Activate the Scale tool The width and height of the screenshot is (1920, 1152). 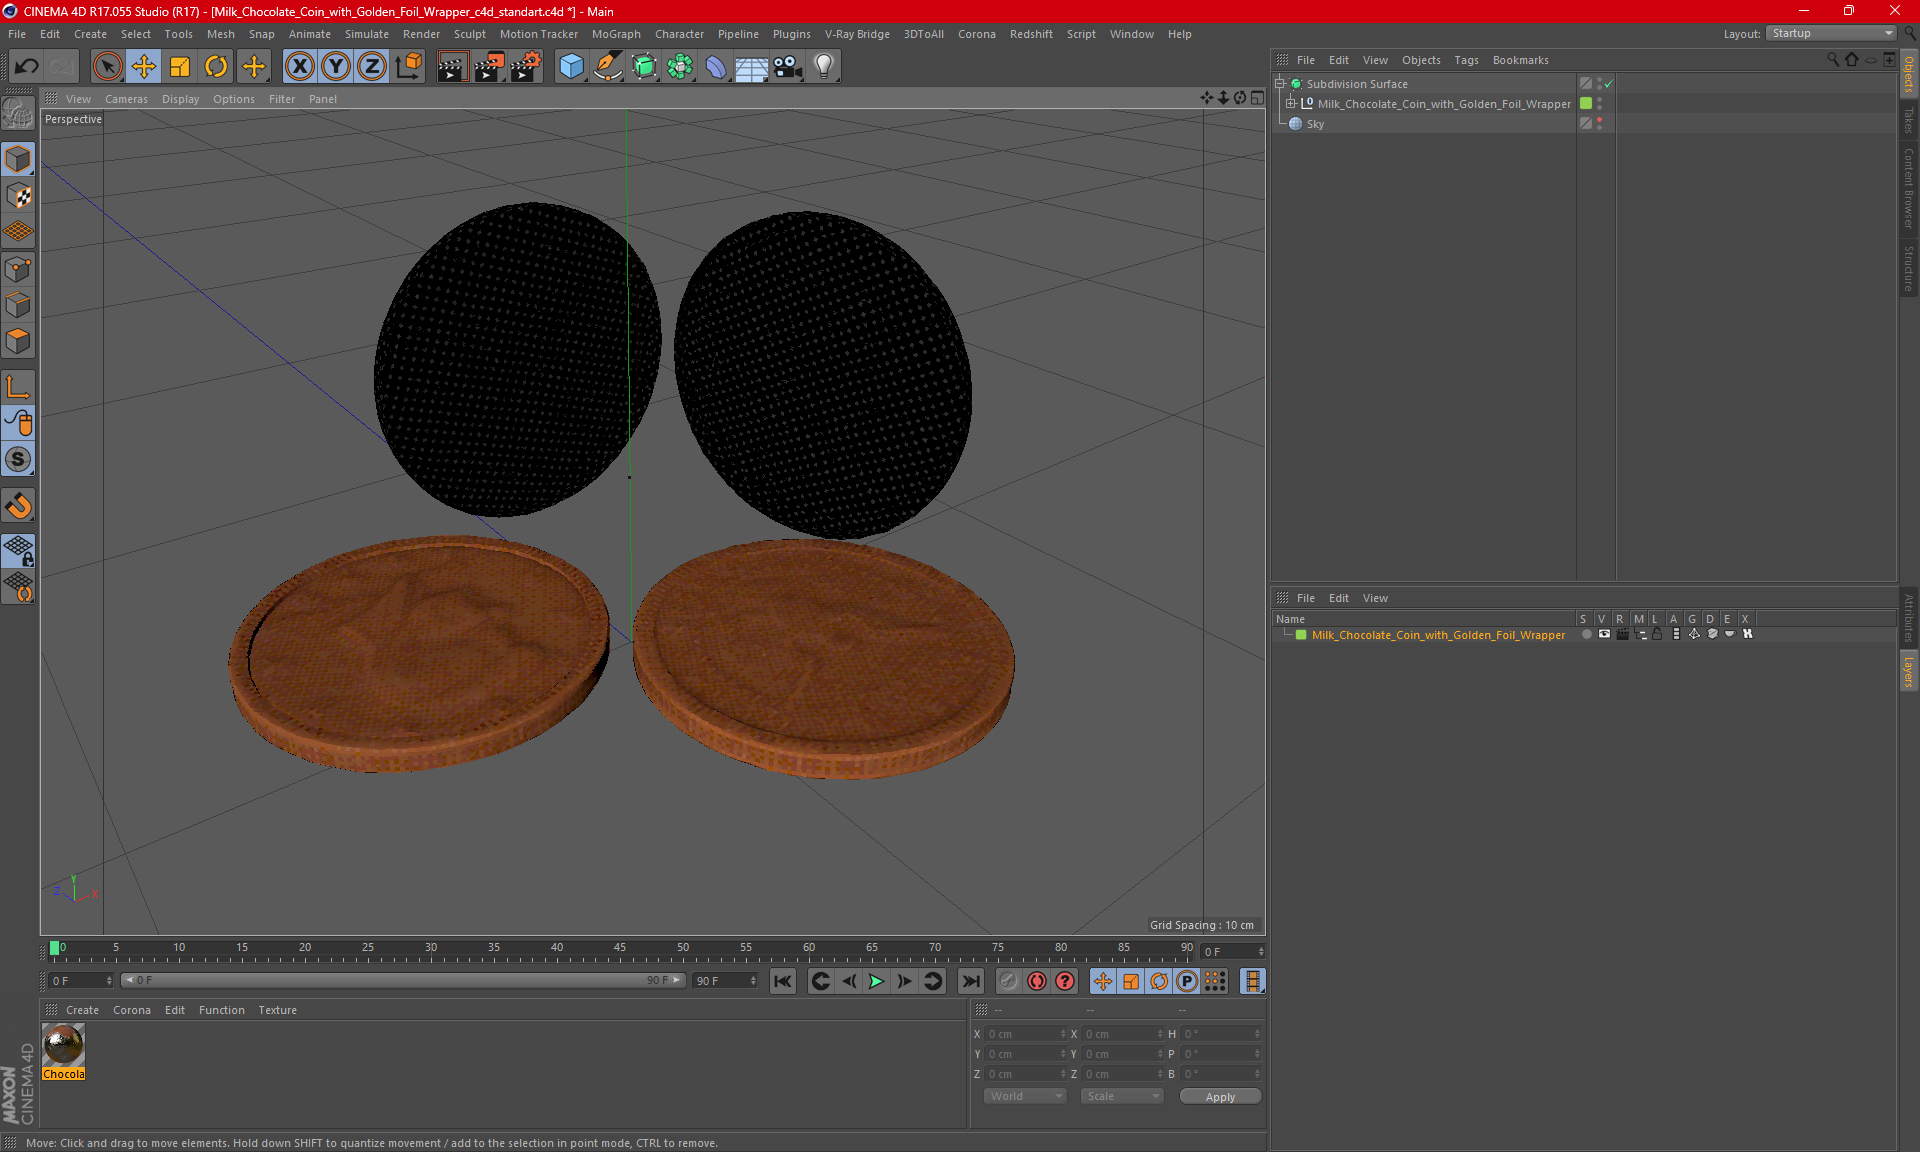(180, 67)
